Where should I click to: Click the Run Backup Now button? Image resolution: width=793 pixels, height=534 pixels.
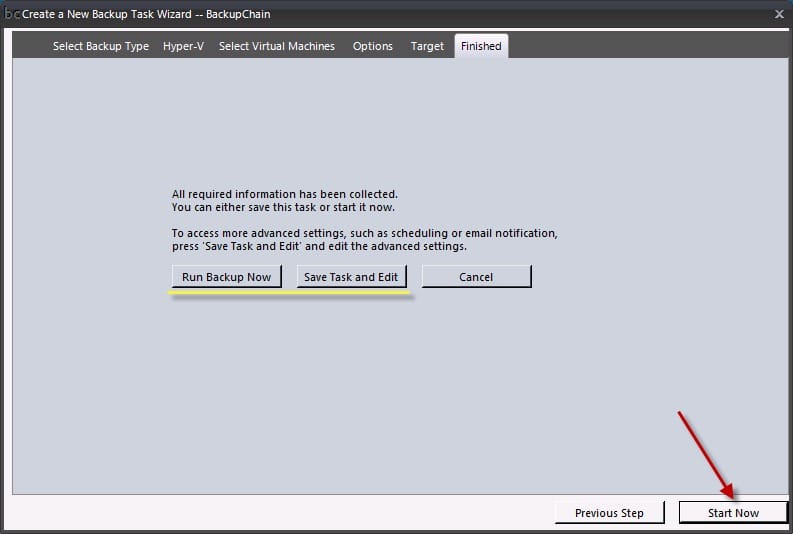(x=227, y=277)
